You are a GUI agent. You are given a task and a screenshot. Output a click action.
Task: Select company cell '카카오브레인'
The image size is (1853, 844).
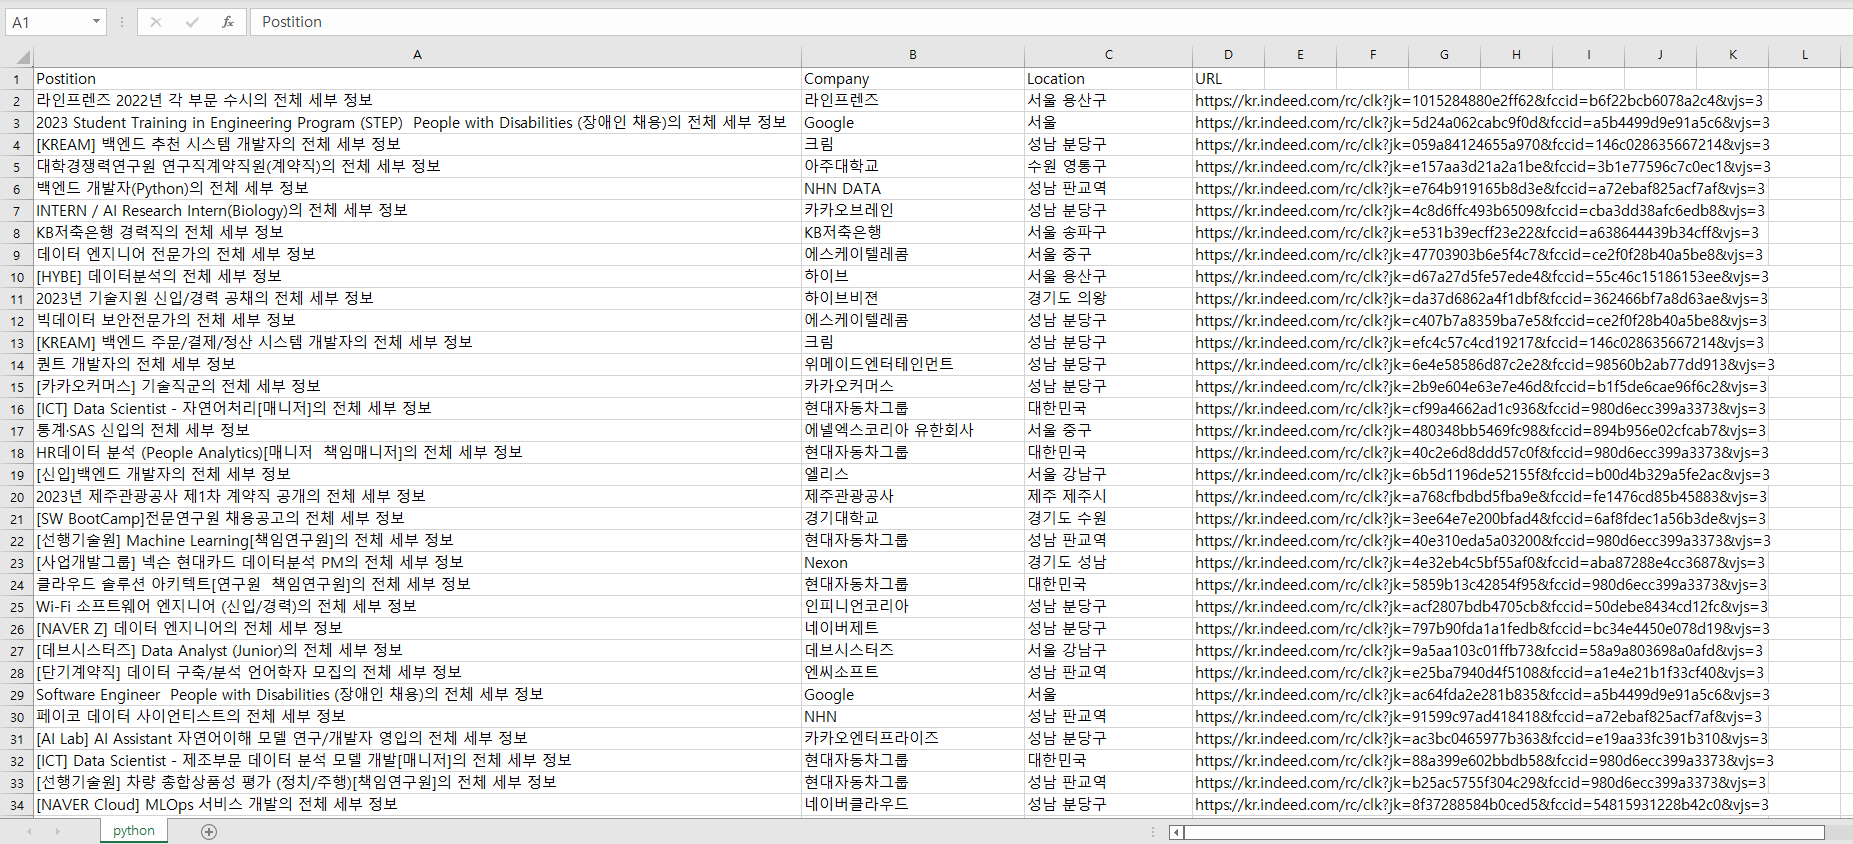pyautogui.click(x=913, y=210)
